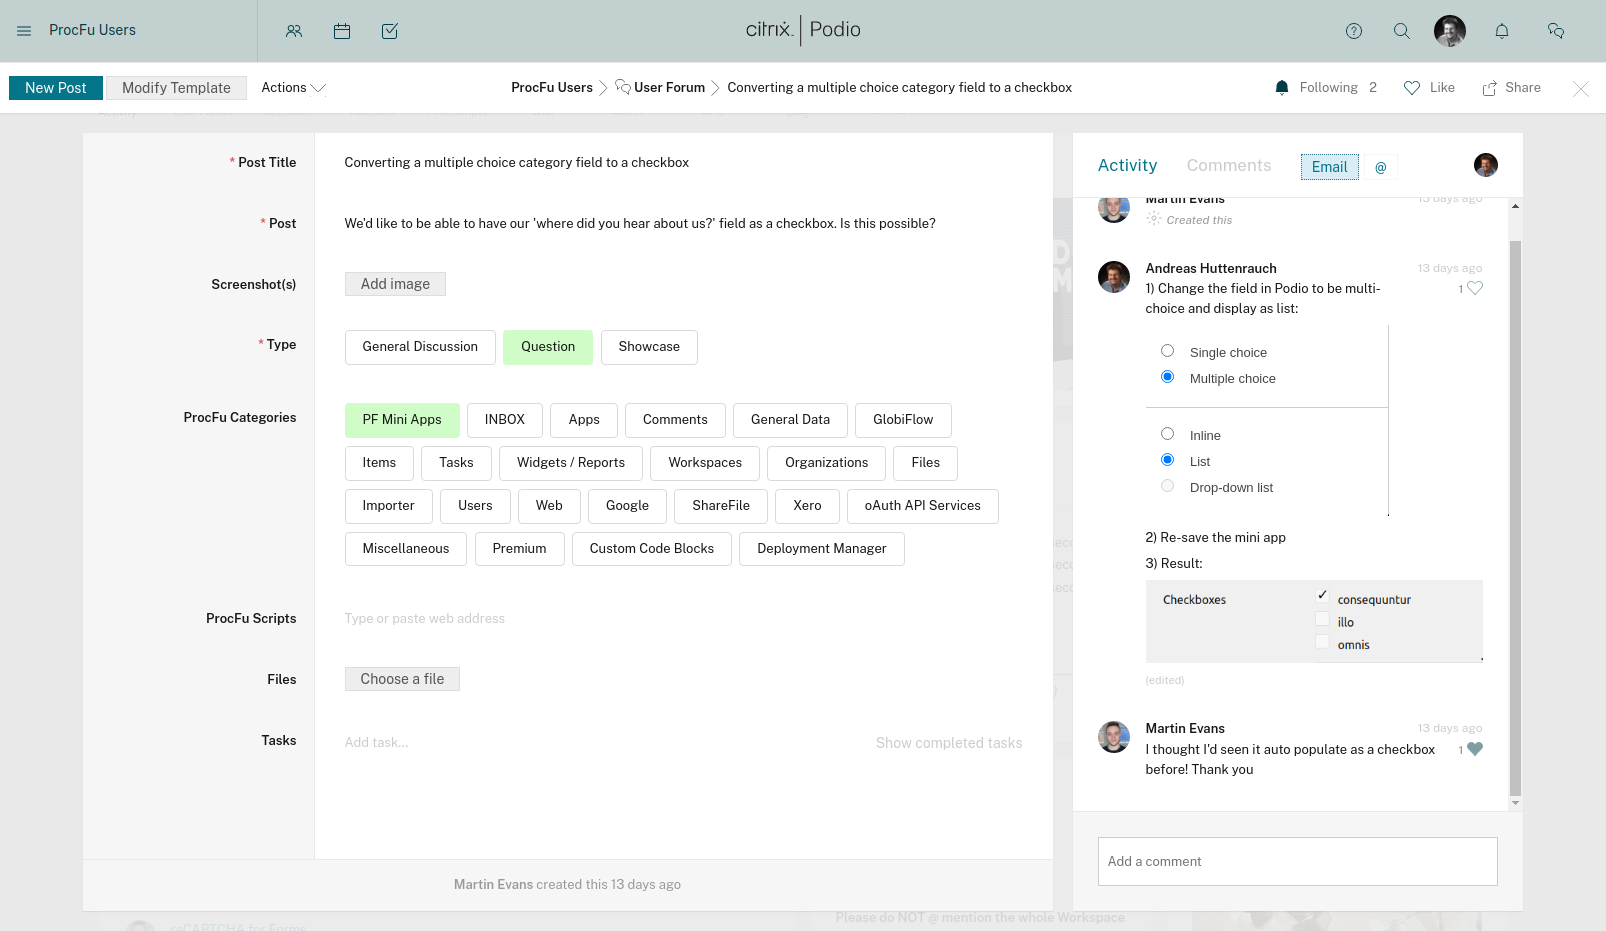Open the search magnifier icon
1606x931 pixels.
pos(1402,31)
